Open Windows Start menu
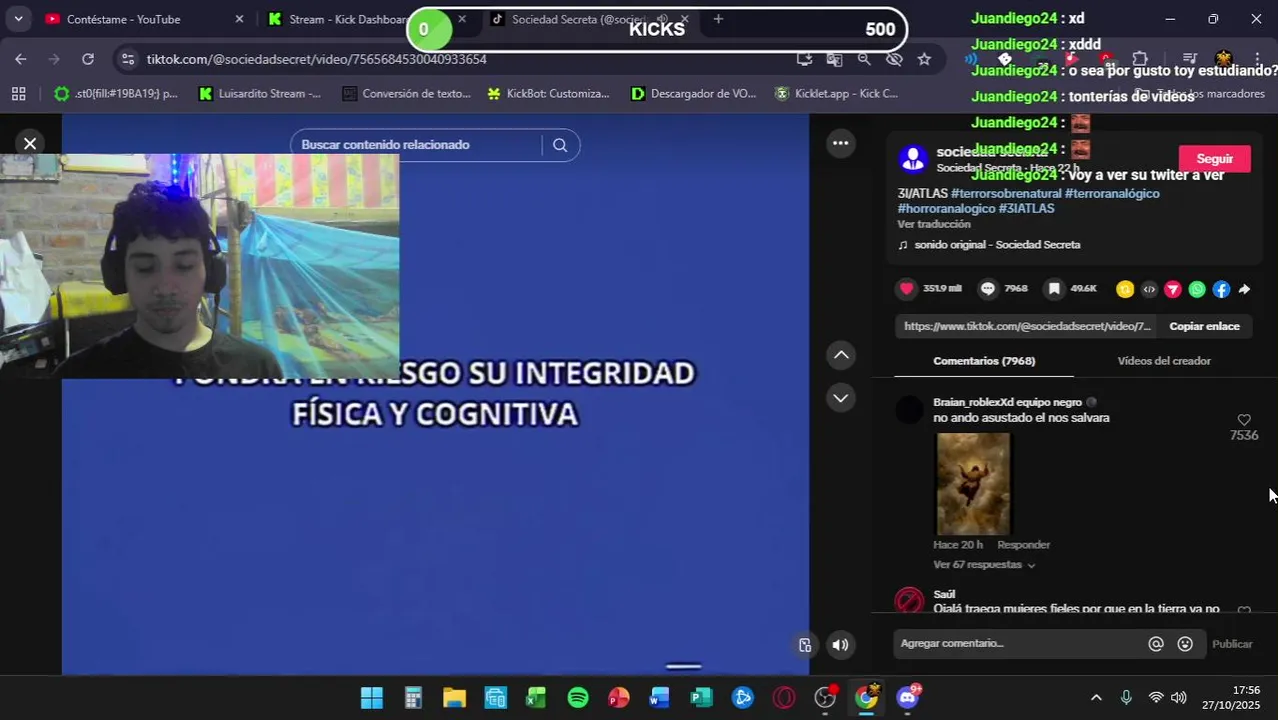Image resolution: width=1278 pixels, height=720 pixels. click(372, 698)
